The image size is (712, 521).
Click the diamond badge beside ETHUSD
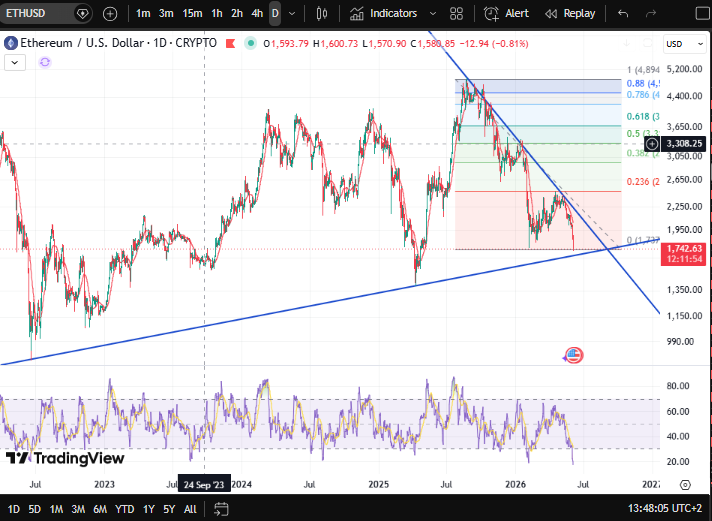(82, 14)
